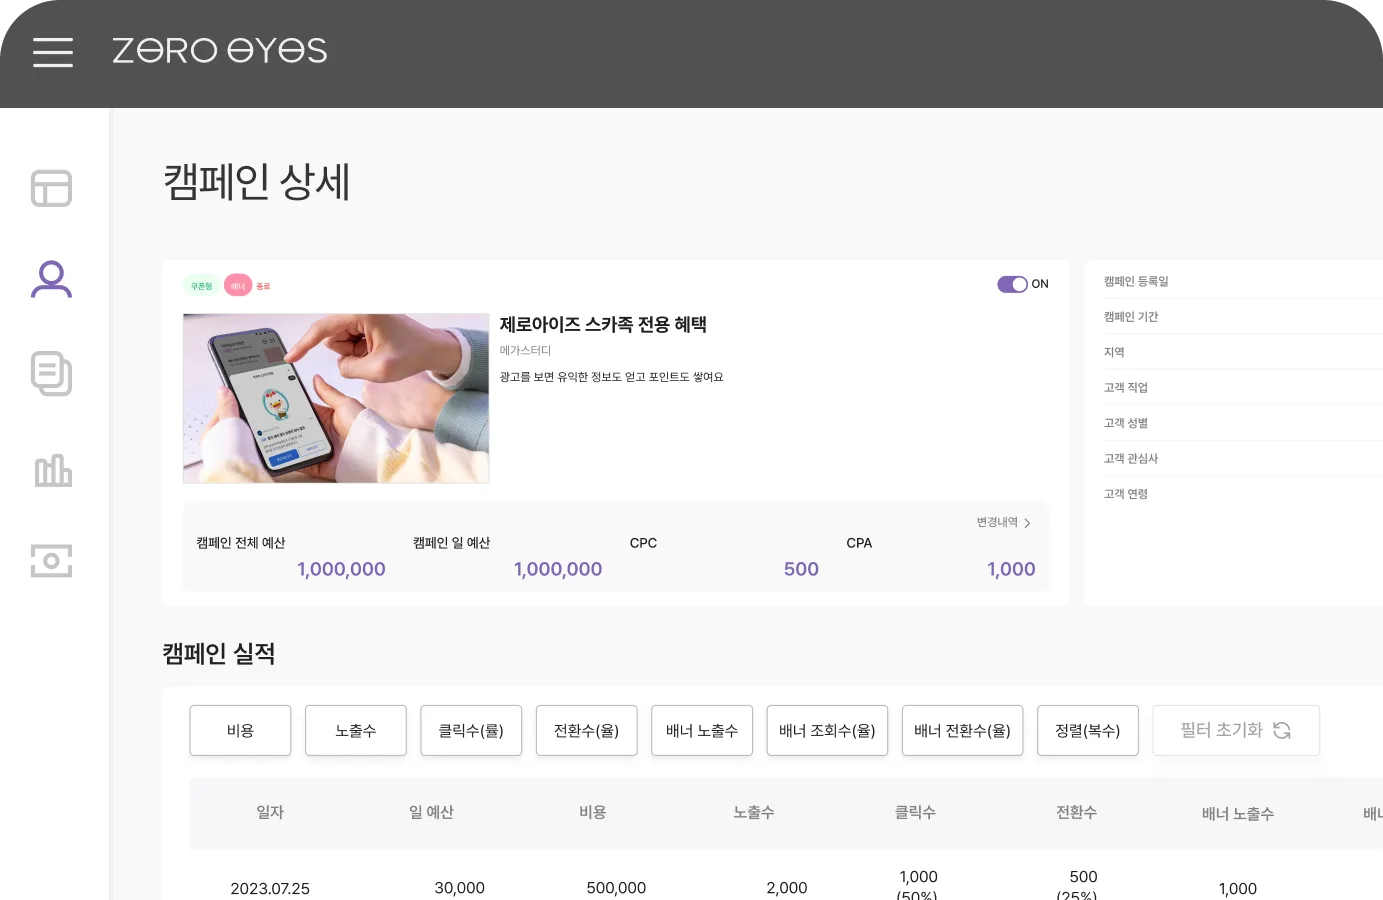This screenshot has width=1383, height=900.
Task: Click the campaign phone thumbnail image
Action: tap(336, 398)
